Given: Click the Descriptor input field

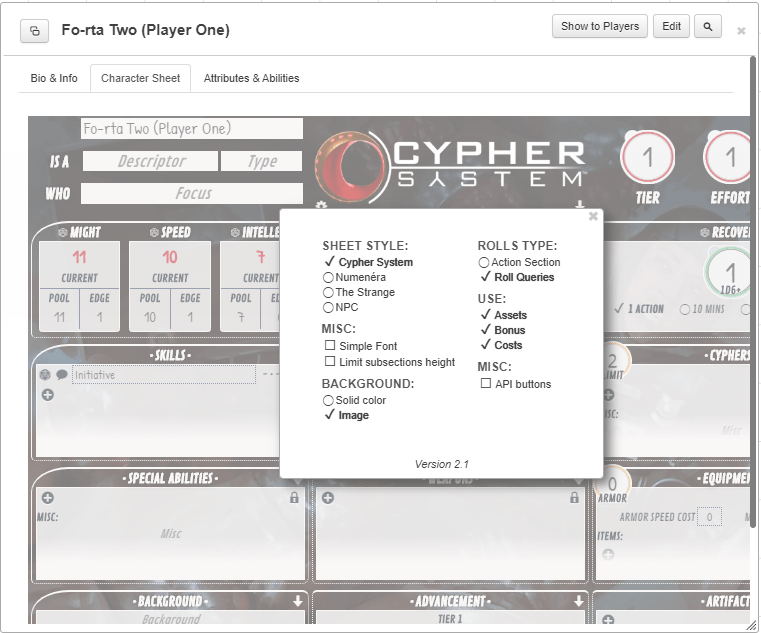Looking at the screenshot, I should point(150,161).
